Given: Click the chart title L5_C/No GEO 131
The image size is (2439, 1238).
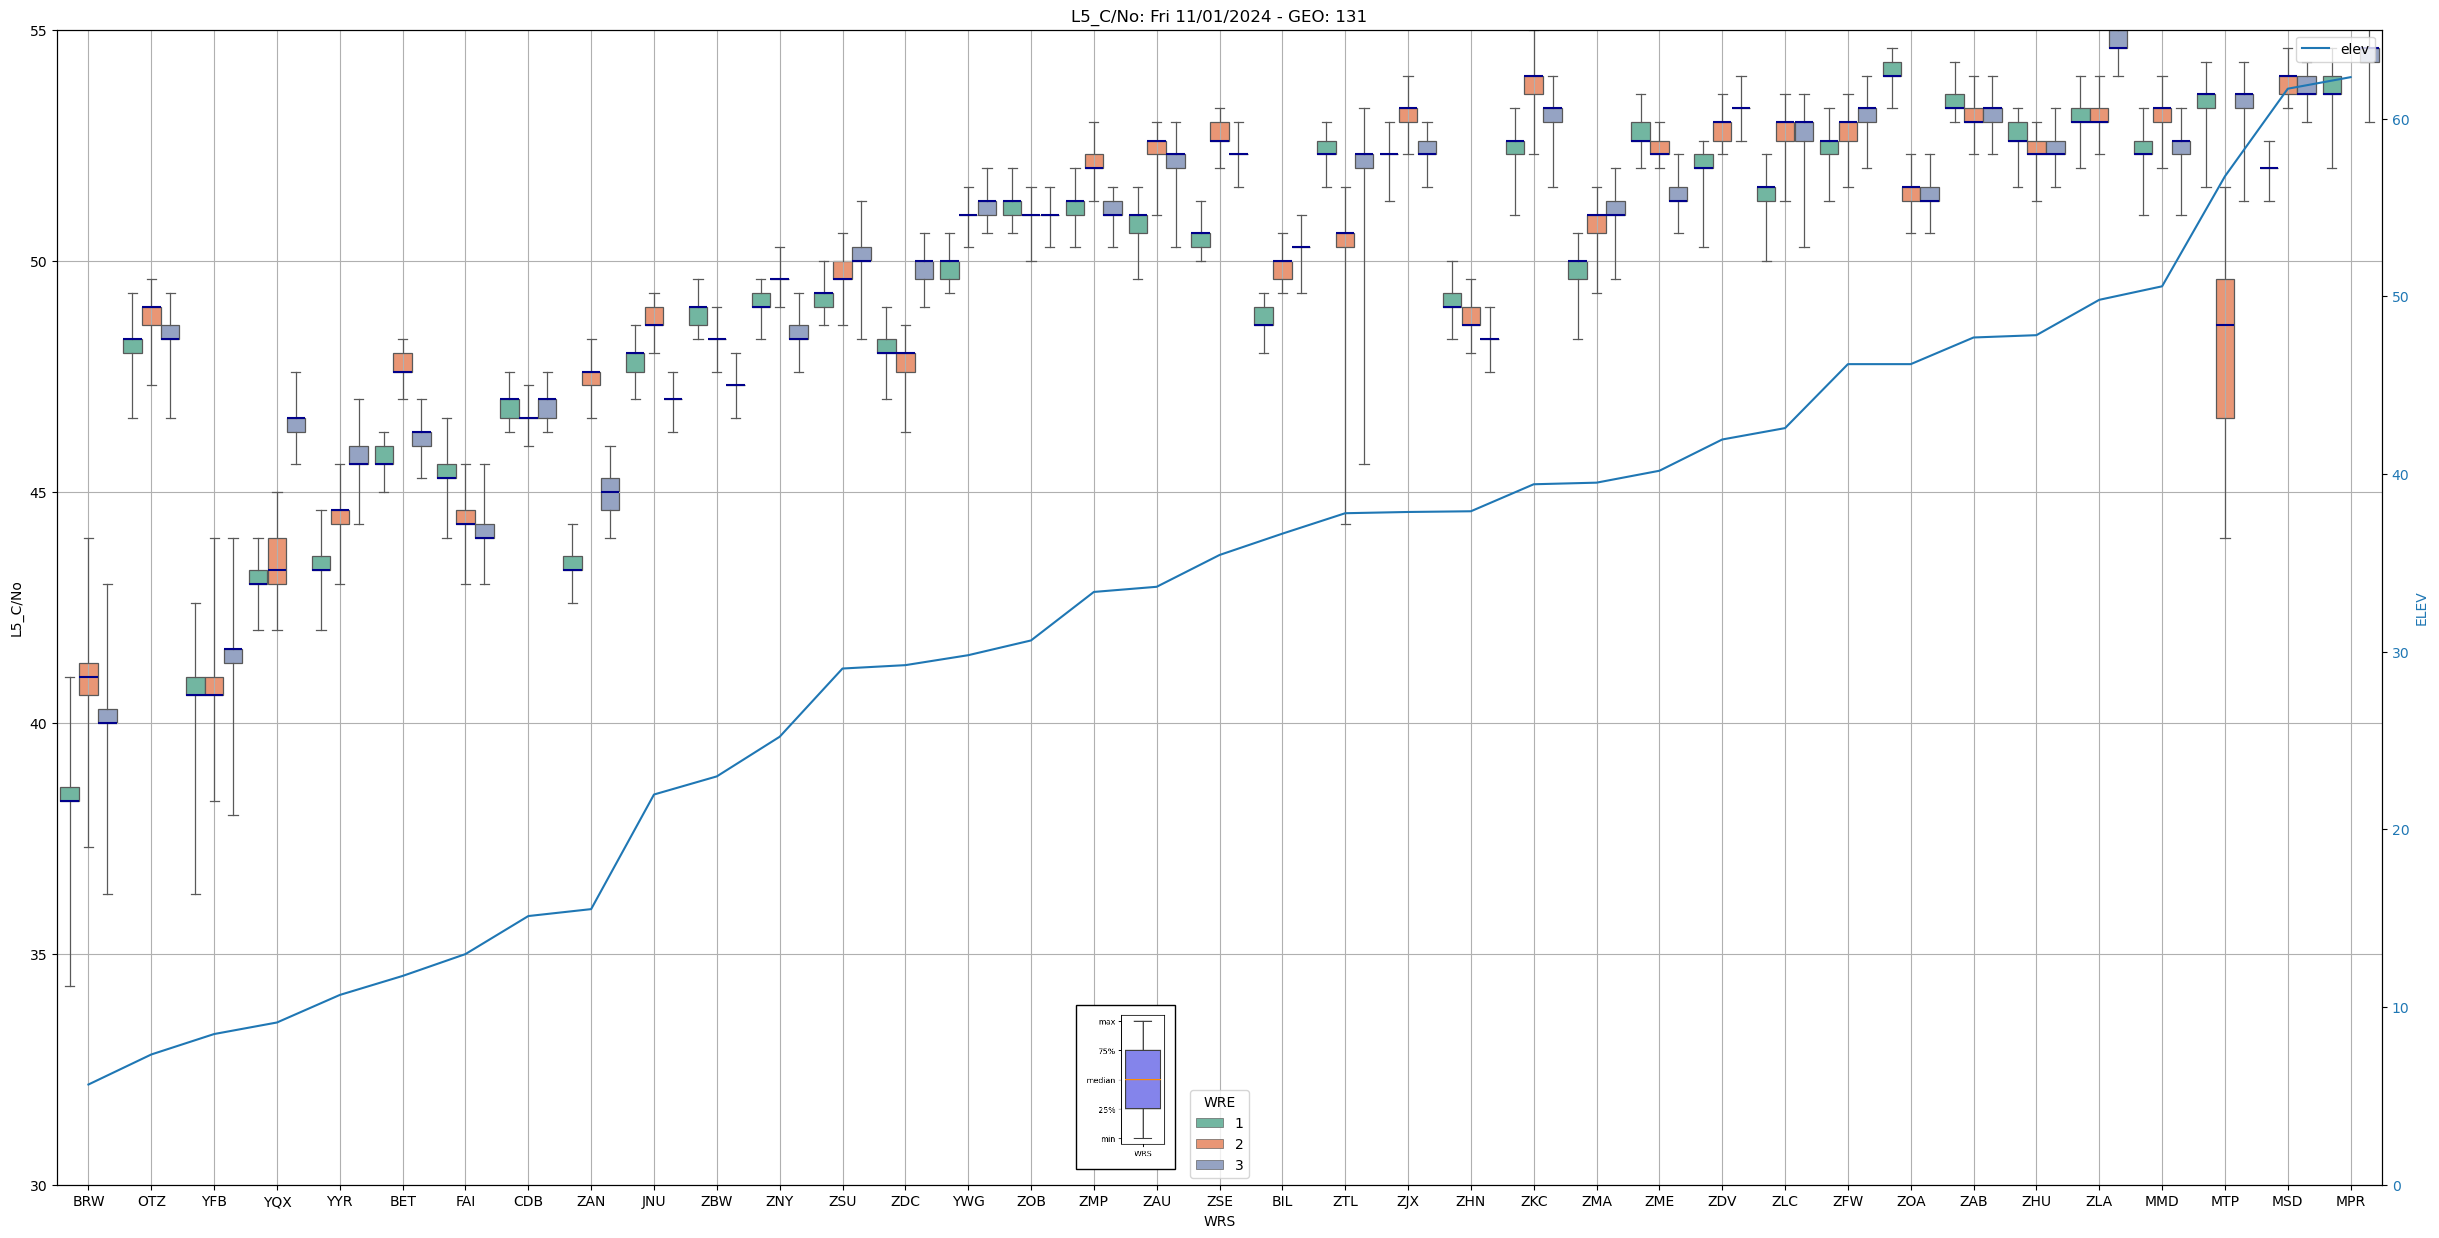Looking at the screenshot, I should click(x=1218, y=16).
